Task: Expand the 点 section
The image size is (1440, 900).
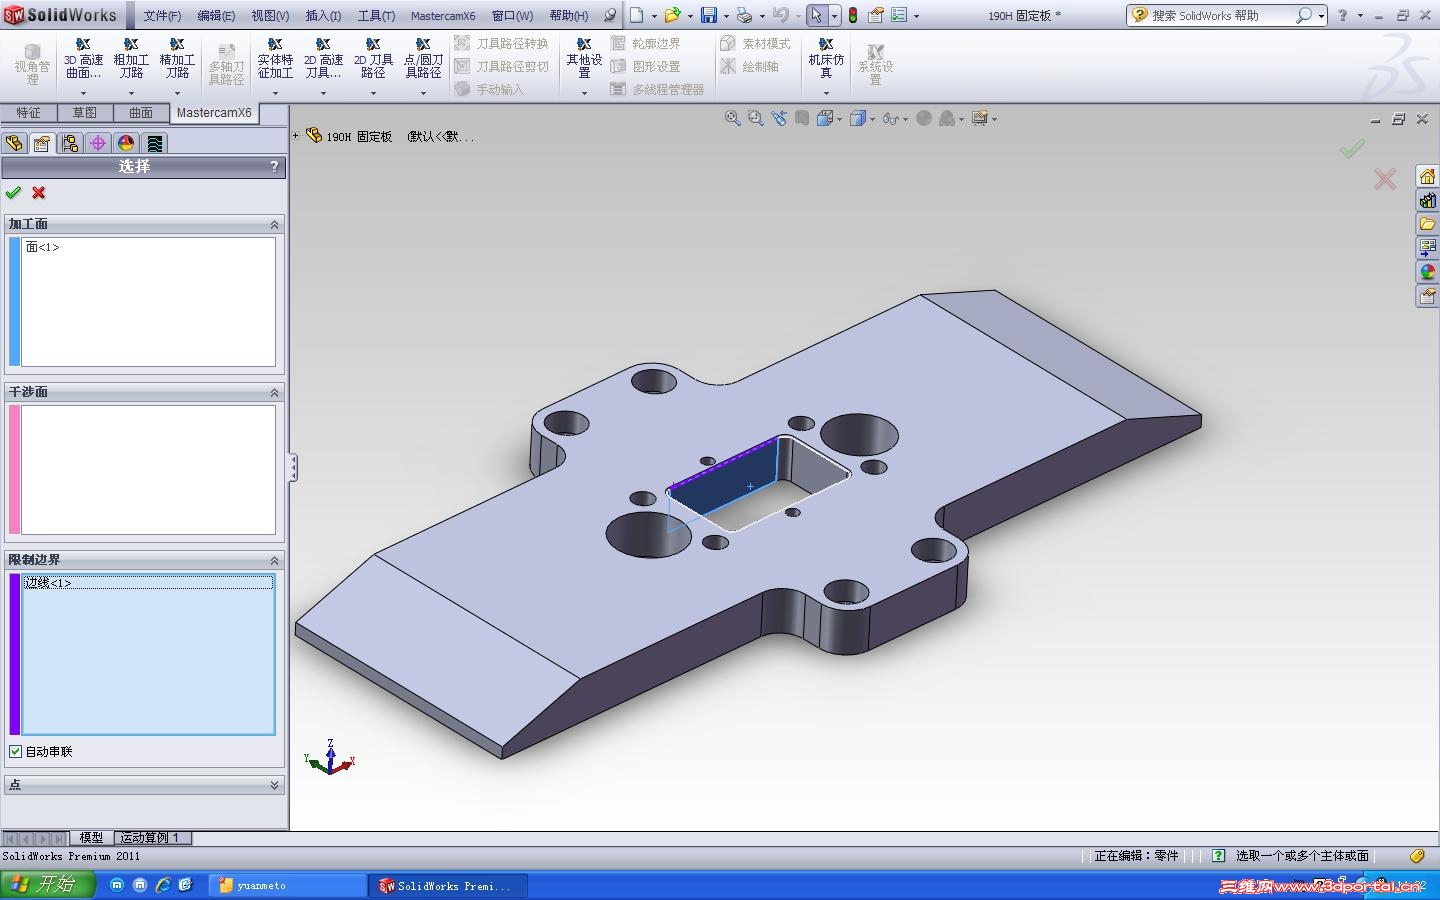Action: click(274, 785)
